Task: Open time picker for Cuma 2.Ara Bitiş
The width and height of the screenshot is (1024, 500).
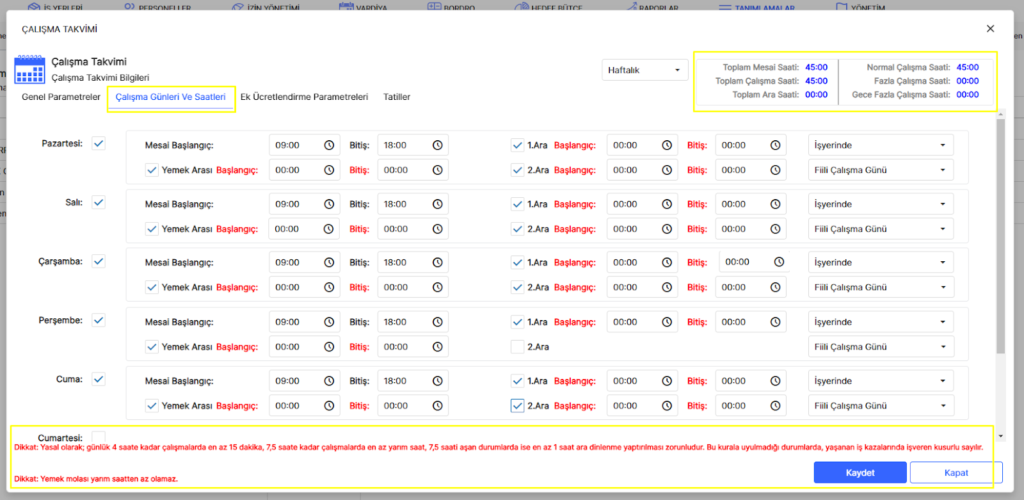Action: point(775,406)
